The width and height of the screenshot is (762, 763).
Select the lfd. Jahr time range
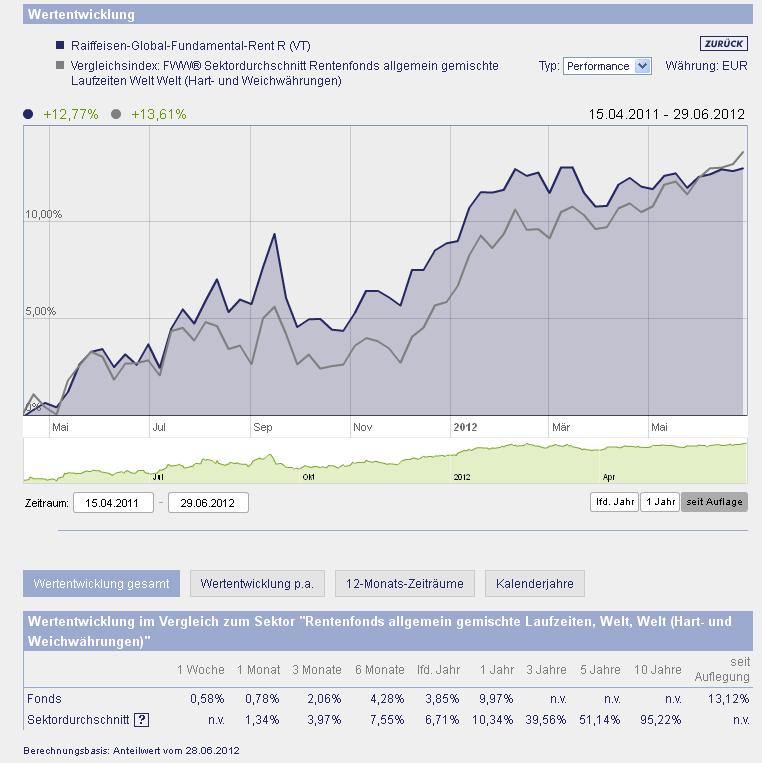(x=614, y=501)
